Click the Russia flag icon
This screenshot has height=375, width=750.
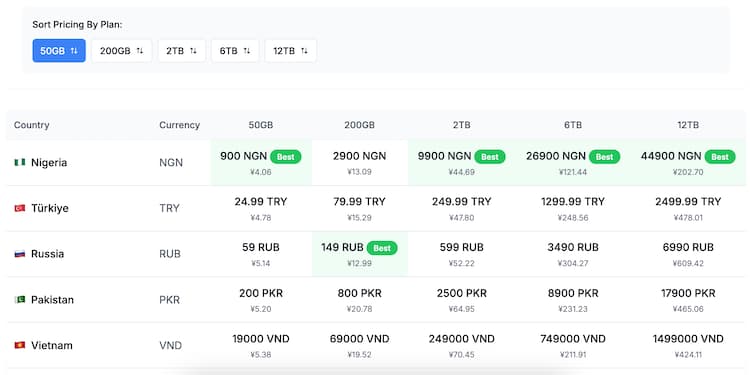click(20, 254)
